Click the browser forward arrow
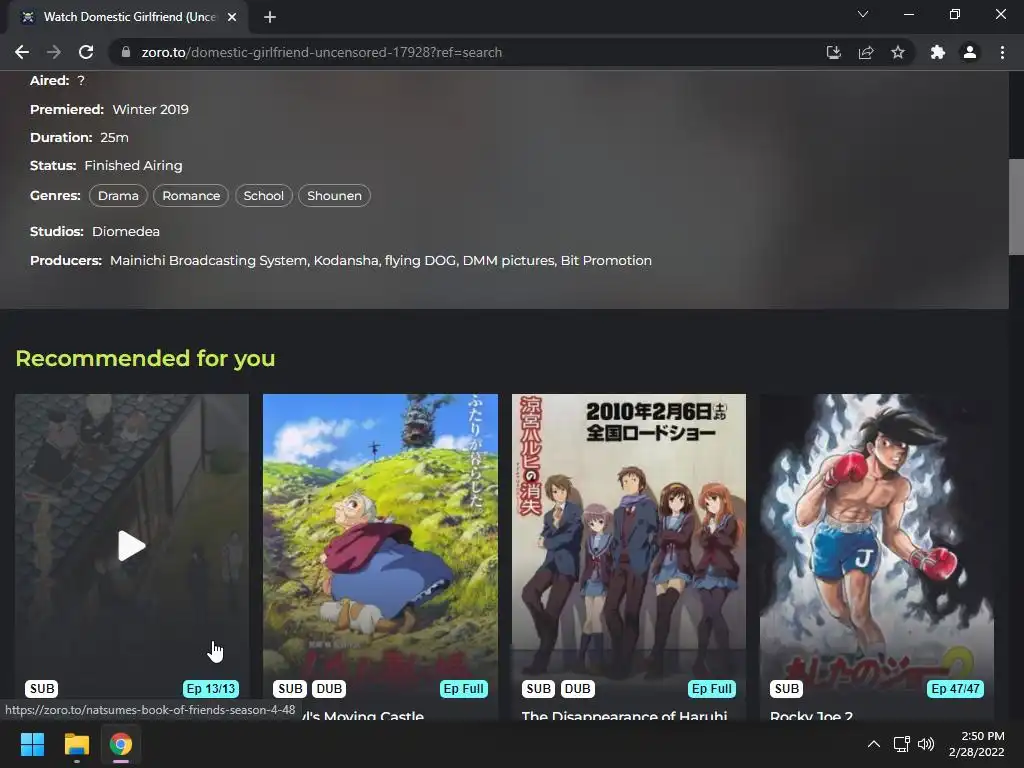1024x768 pixels. 54,52
